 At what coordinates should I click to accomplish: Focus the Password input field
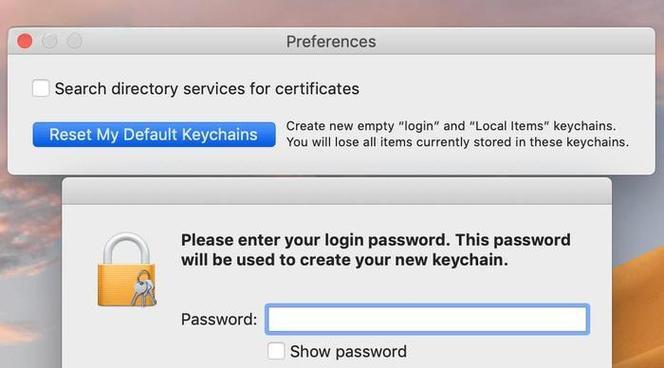[x=427, y=319]
